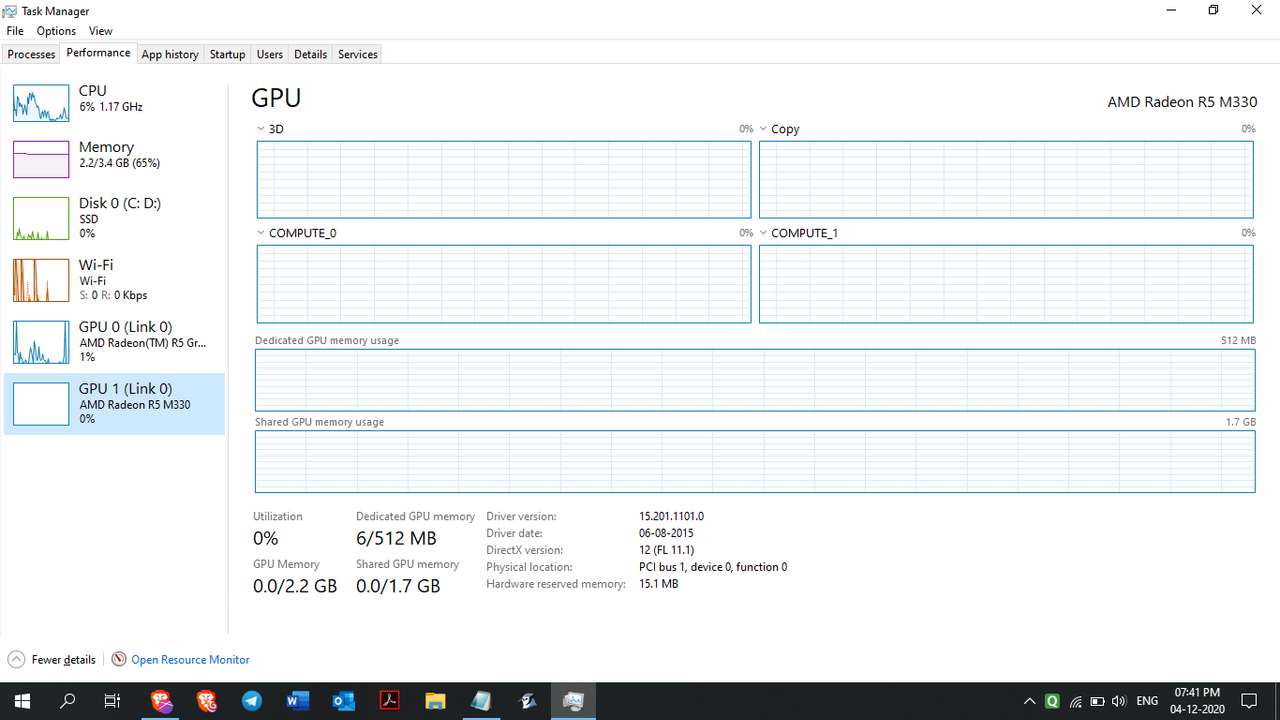Image resolution: width=1280 pixels, height=720 pixels.
Task: Click the Task Manager title bar icon
Action: [10, 10]
